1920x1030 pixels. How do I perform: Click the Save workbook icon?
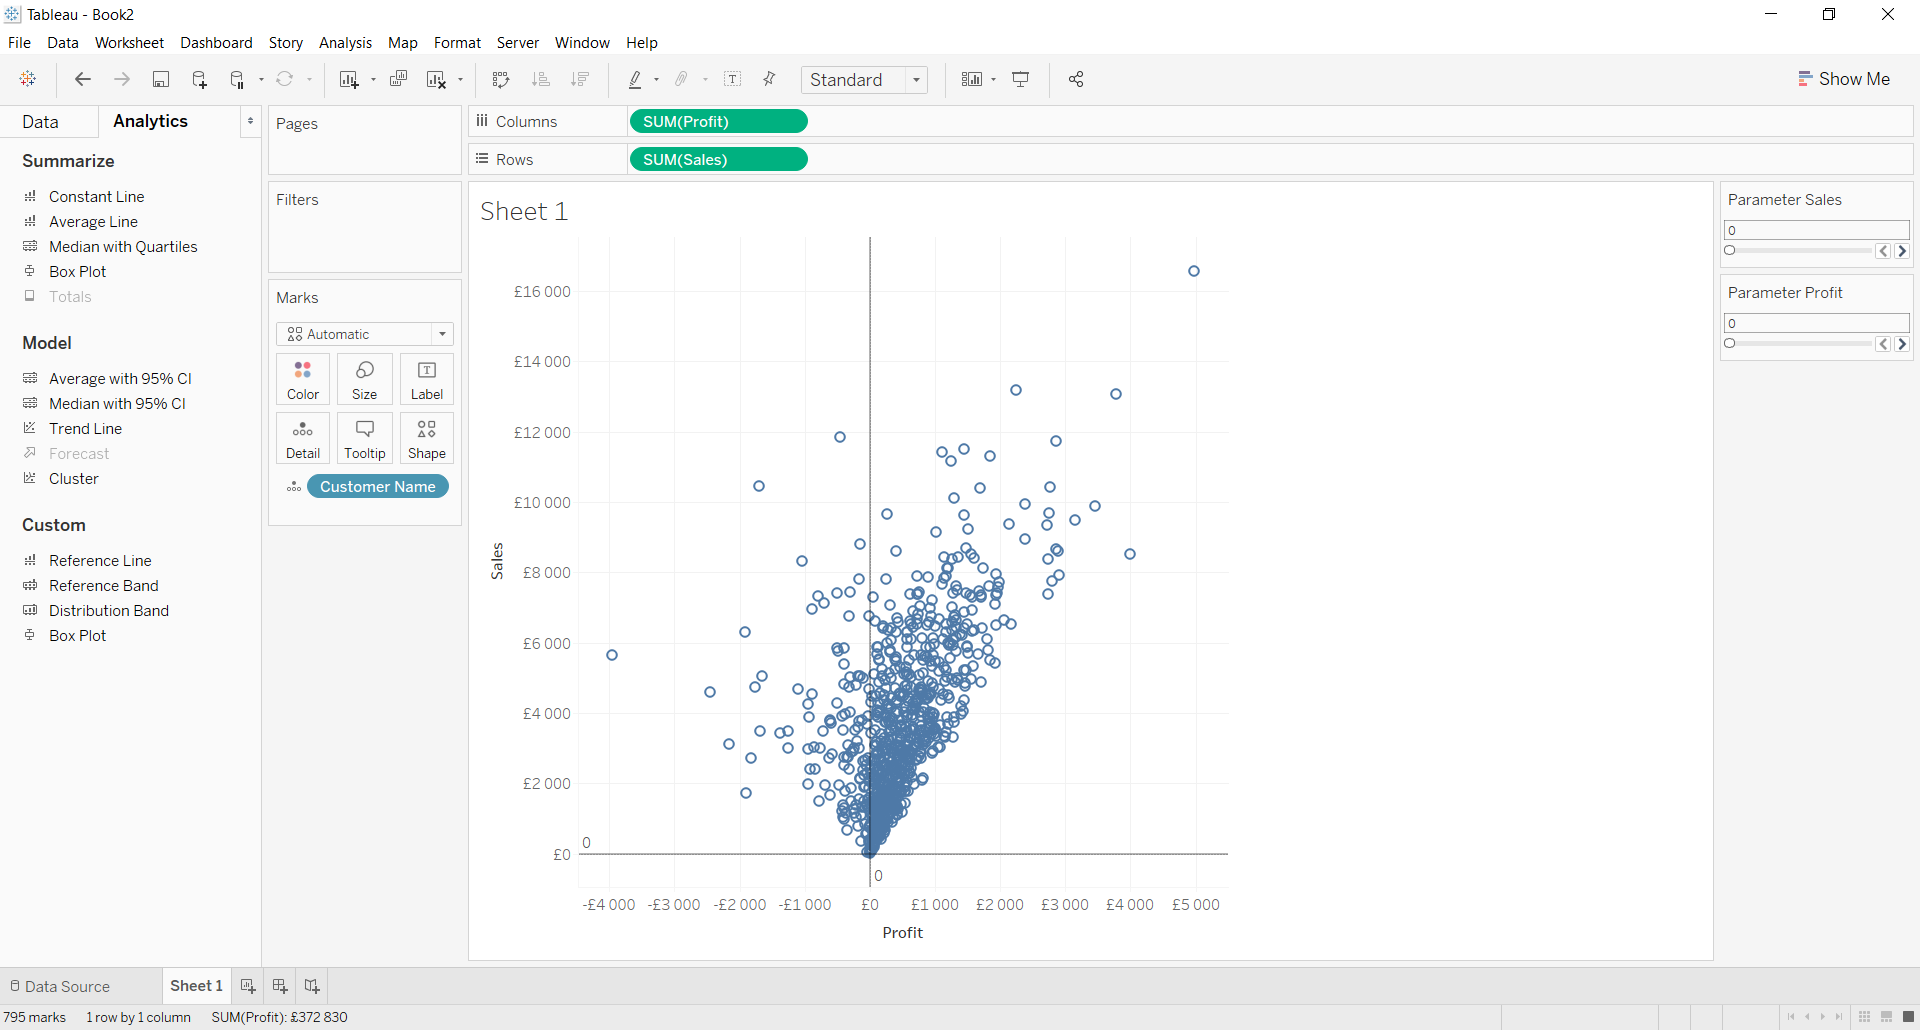tap(160, 80)
